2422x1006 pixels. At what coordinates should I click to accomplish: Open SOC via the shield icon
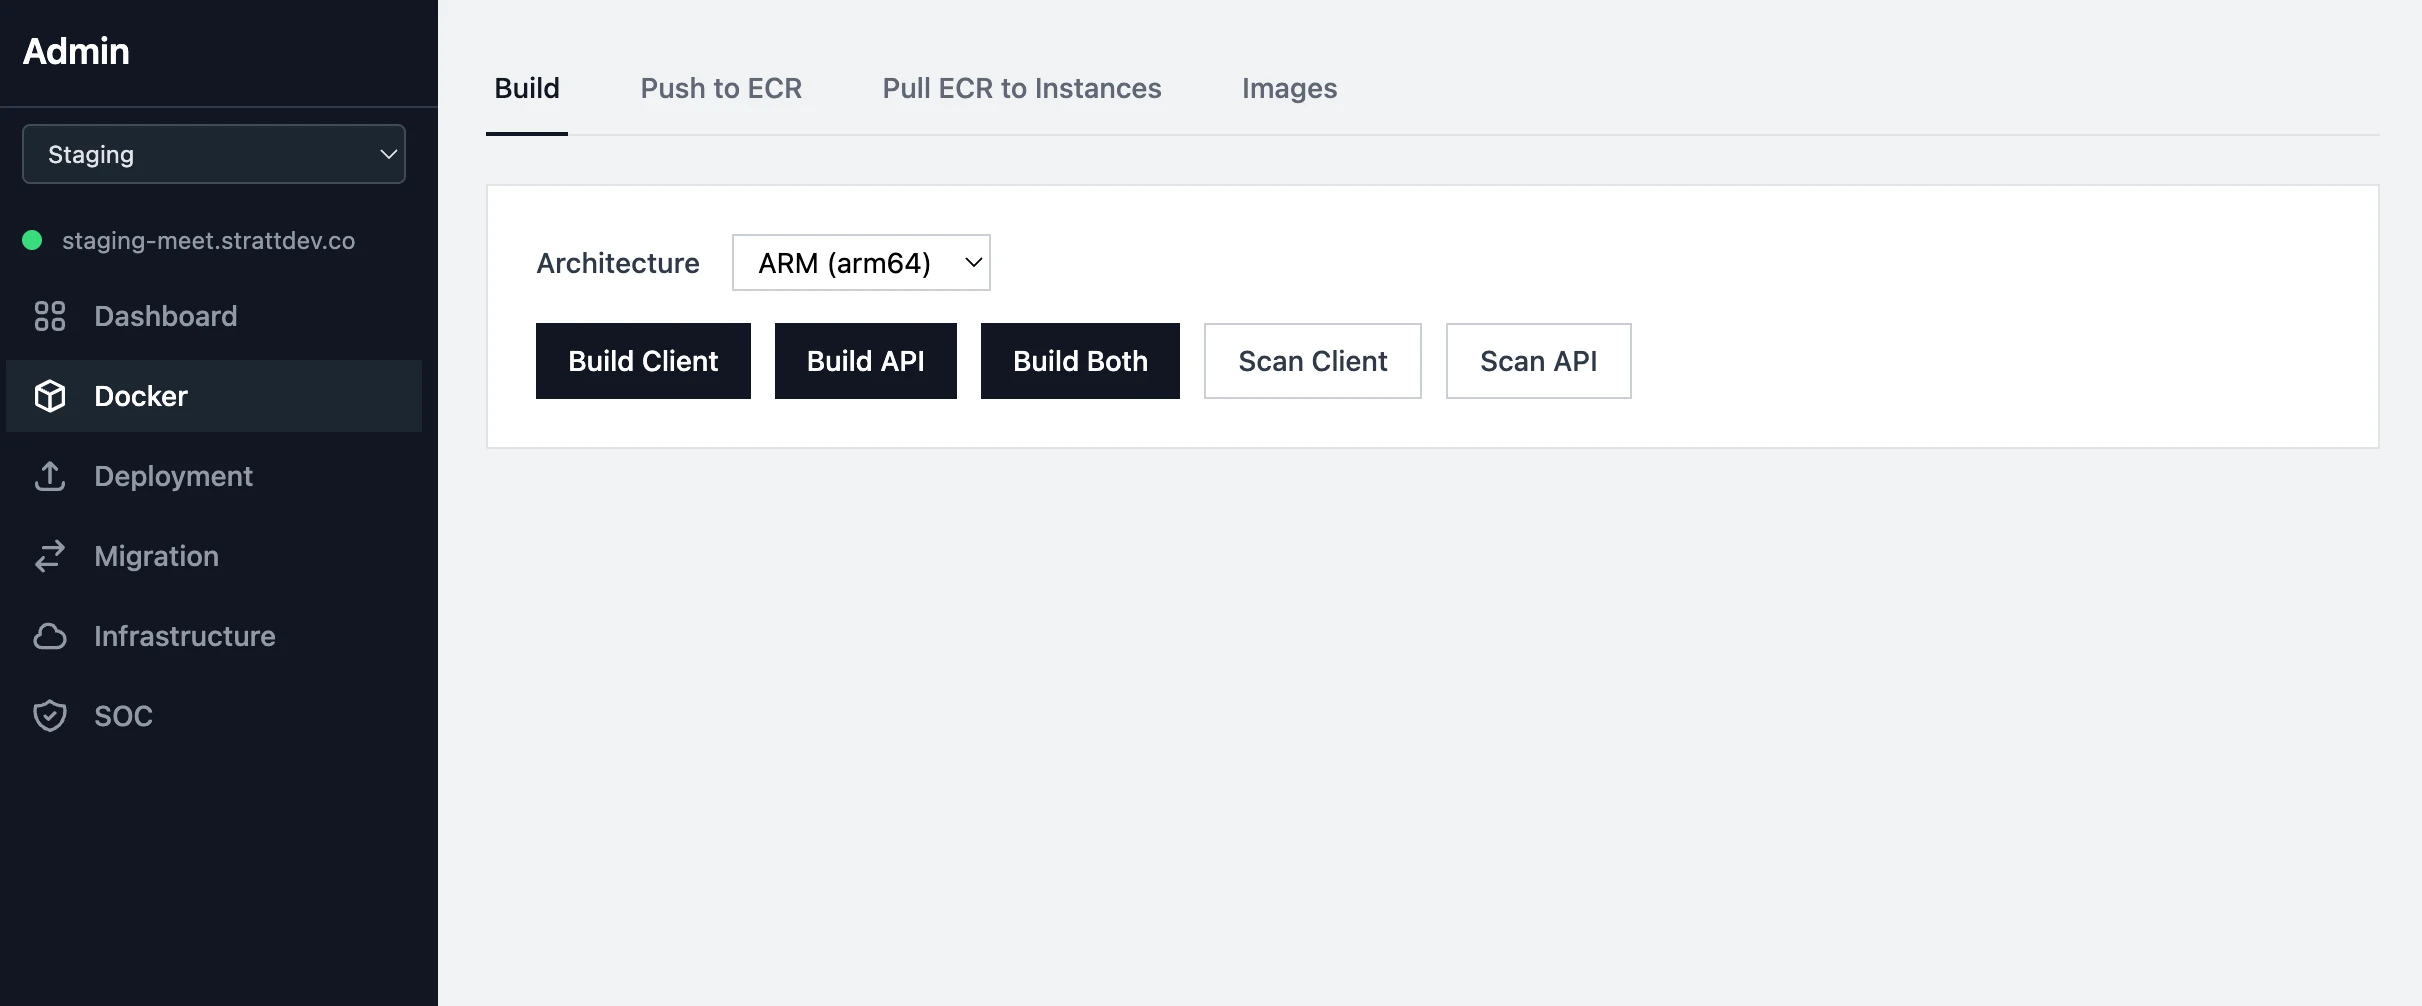click(x=51, y=715)
